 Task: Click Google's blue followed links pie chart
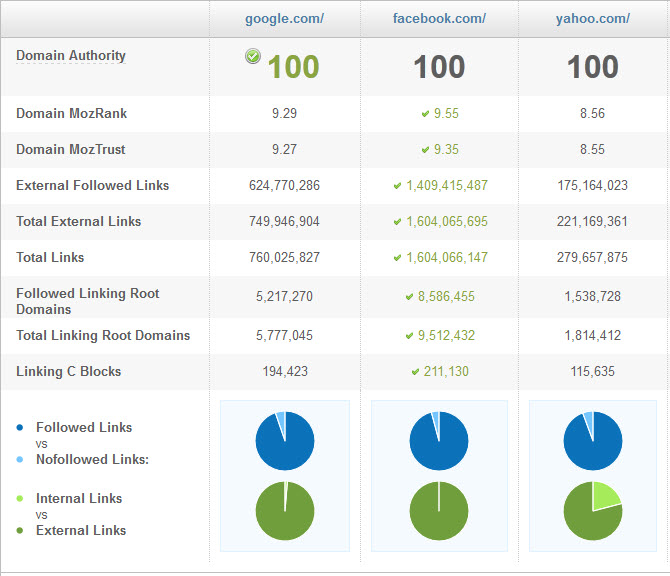pos(285,441)
